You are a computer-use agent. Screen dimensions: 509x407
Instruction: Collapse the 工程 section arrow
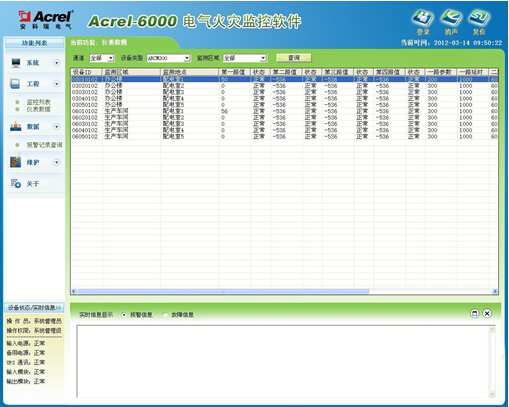coord(57,84)
